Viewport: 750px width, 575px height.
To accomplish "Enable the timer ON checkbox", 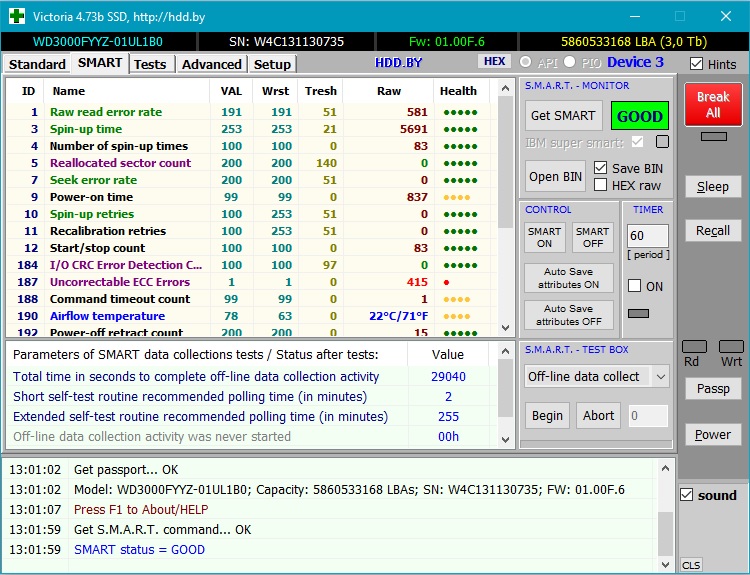I will (634, 286).
